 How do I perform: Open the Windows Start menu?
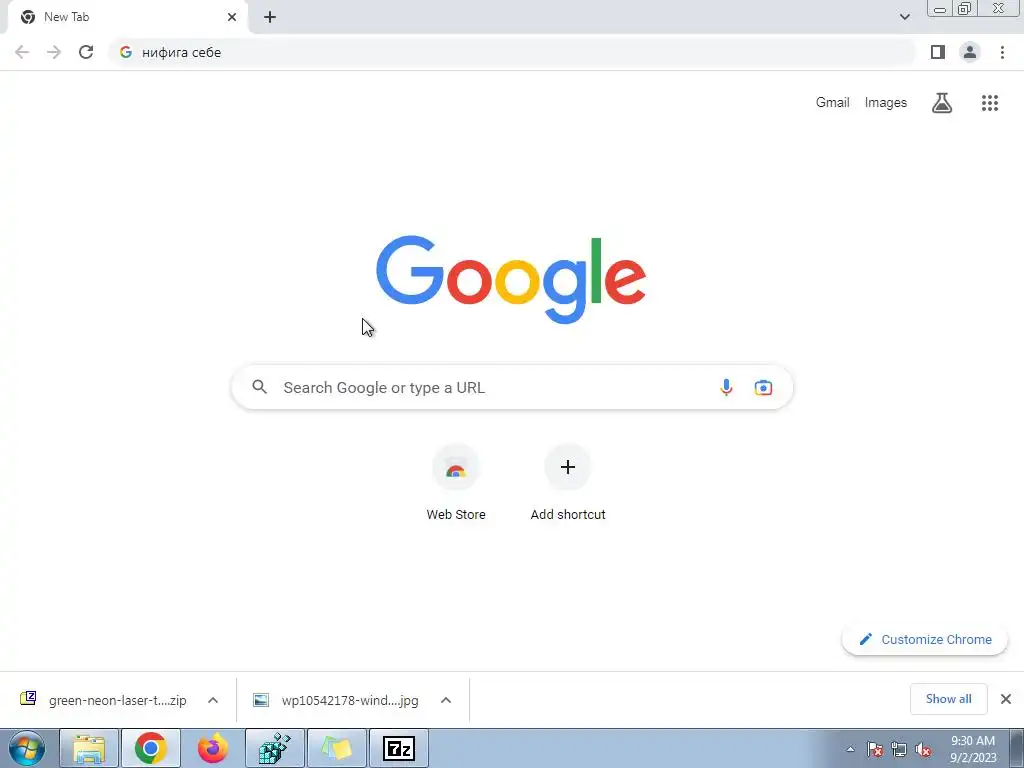pos(27,748)
